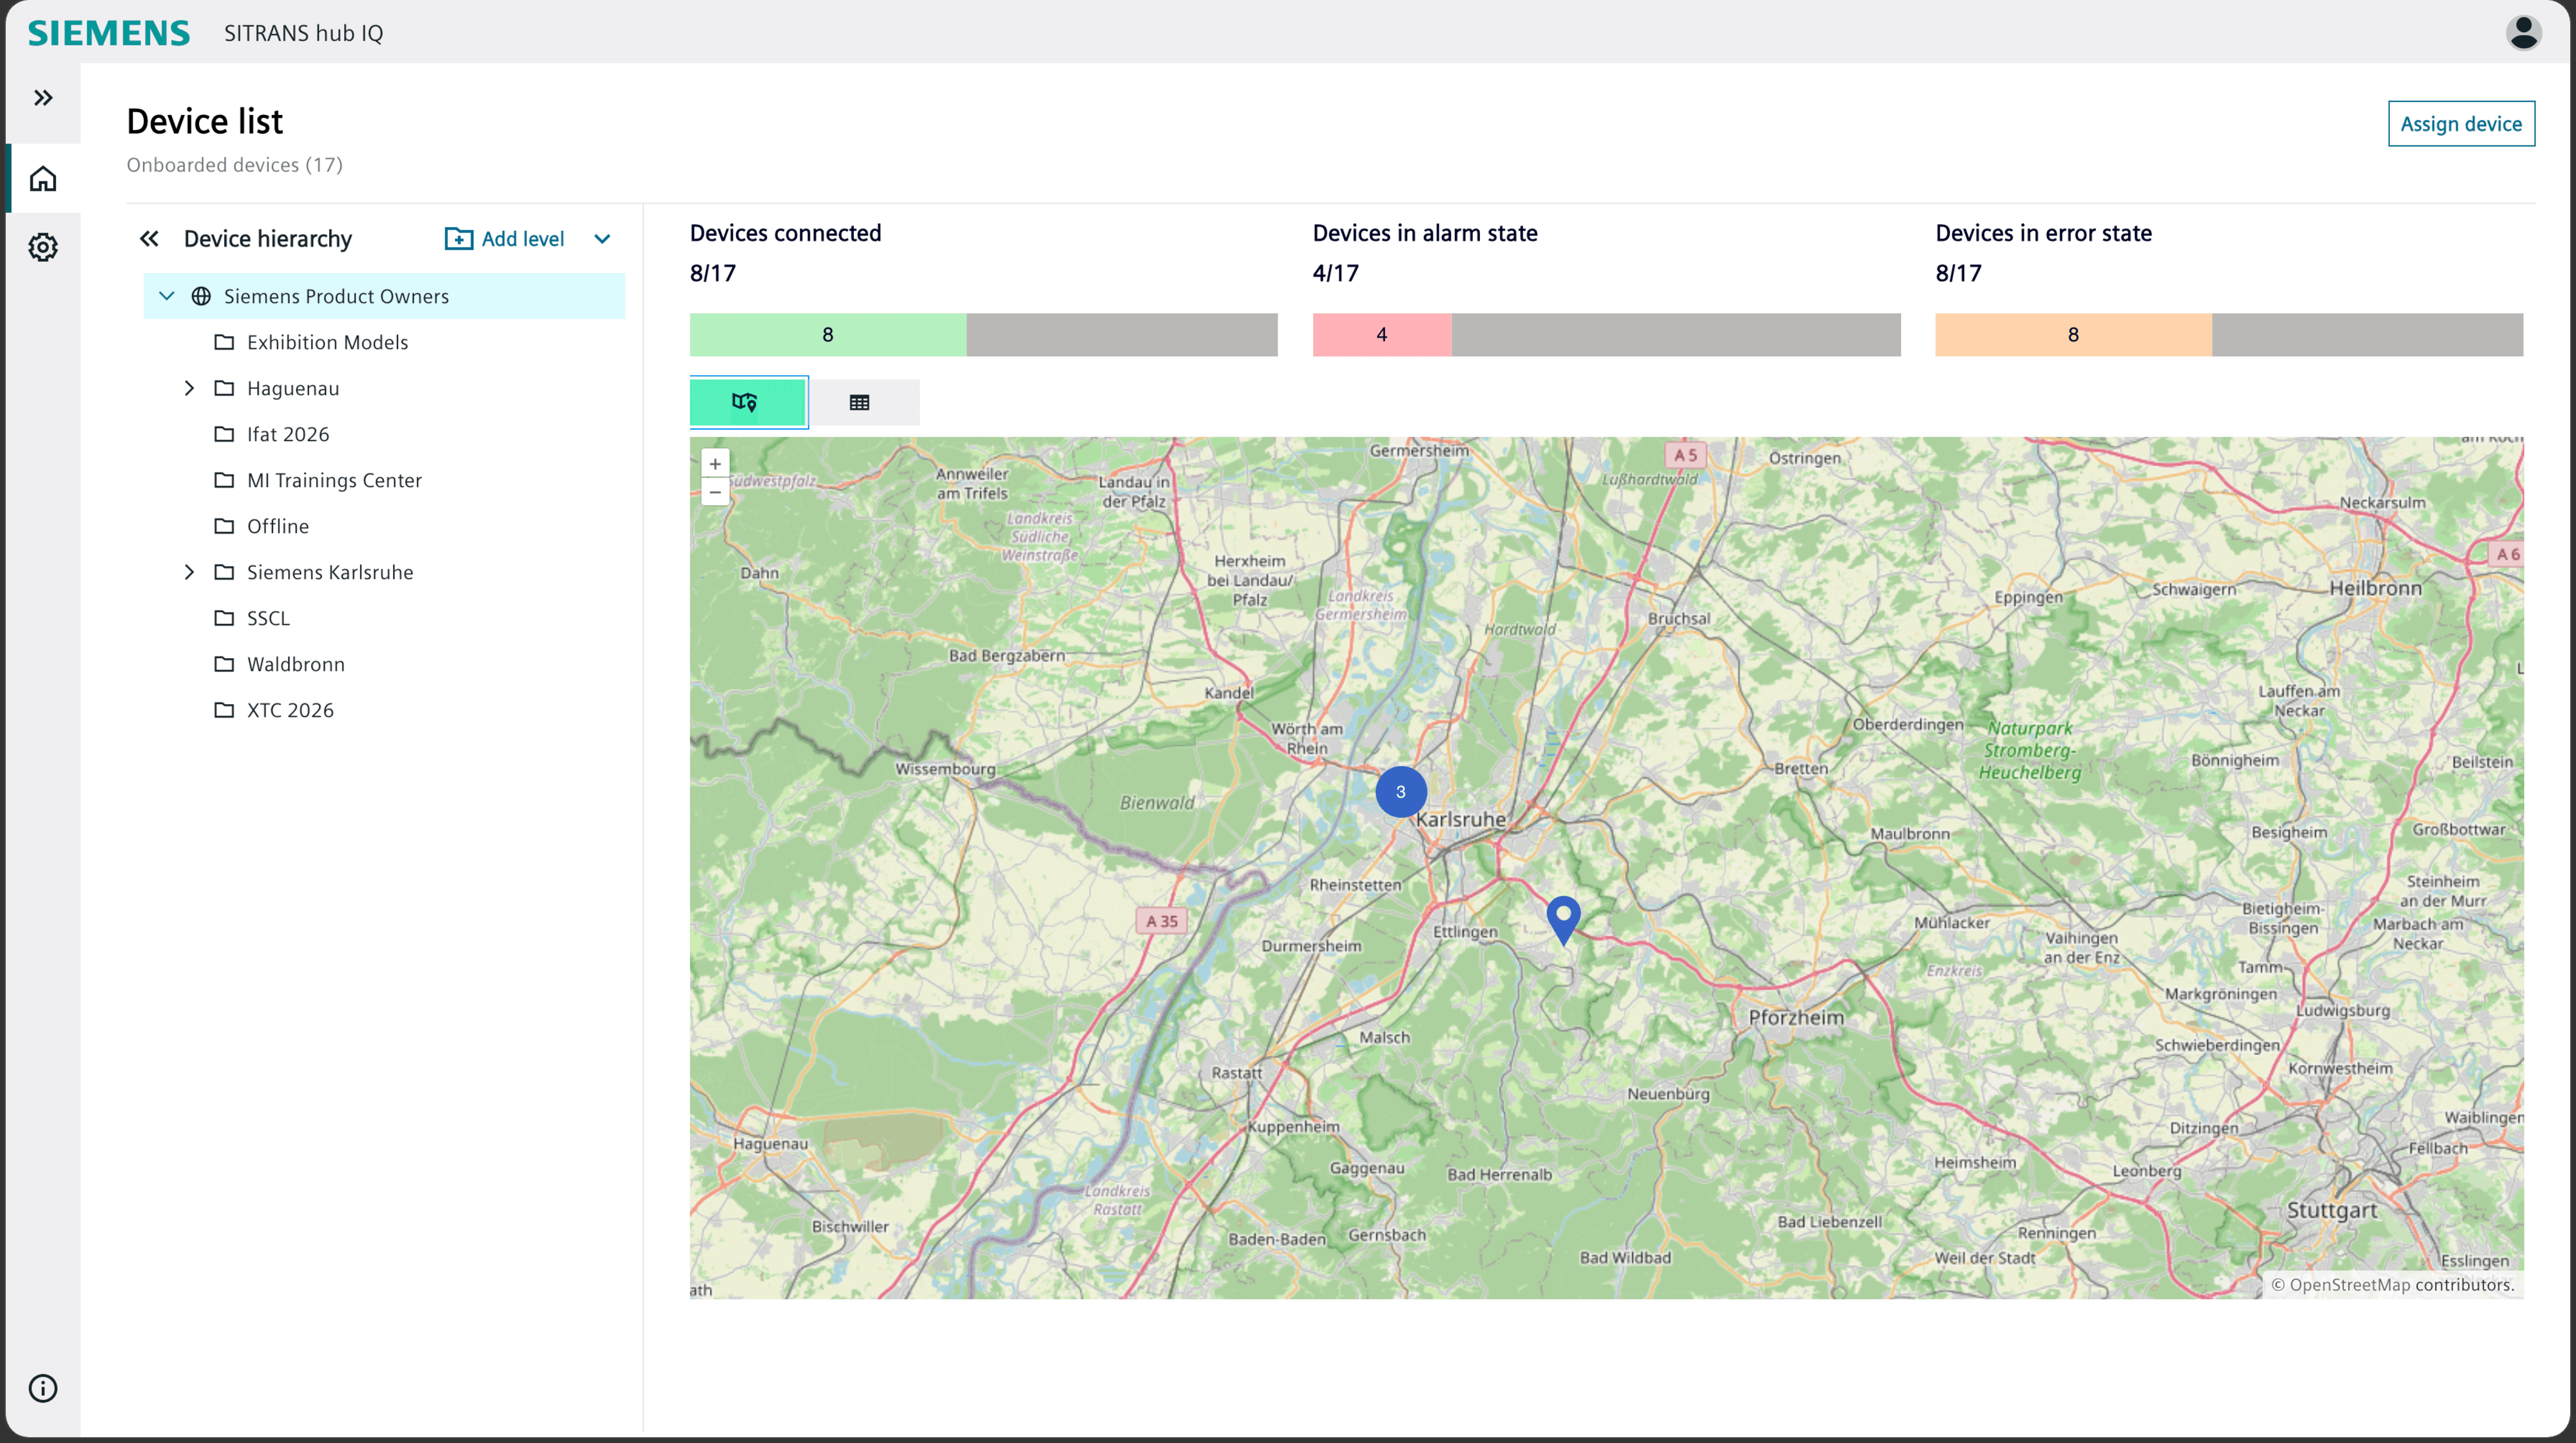This screenshot has width=2576, height=1443.
Task: Select Siemens Product Owners in hierarchy
Action: click(x=385, y=296)
